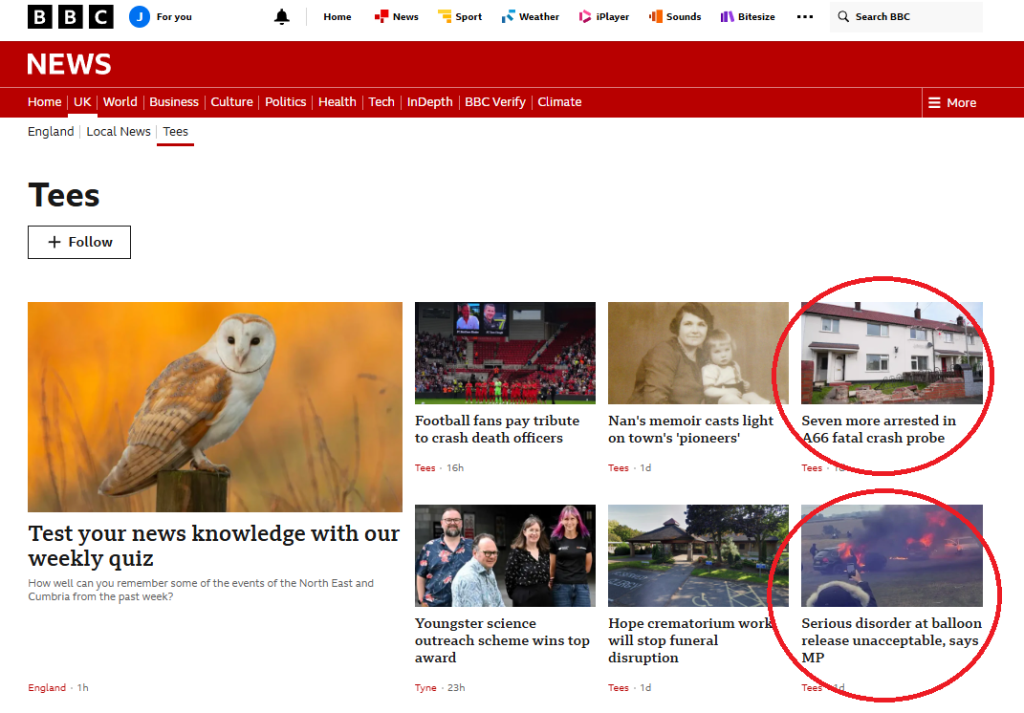This screenshot has height=713, width=1024.
Task: Click the Tees page heading
Action: click(64, 195)
